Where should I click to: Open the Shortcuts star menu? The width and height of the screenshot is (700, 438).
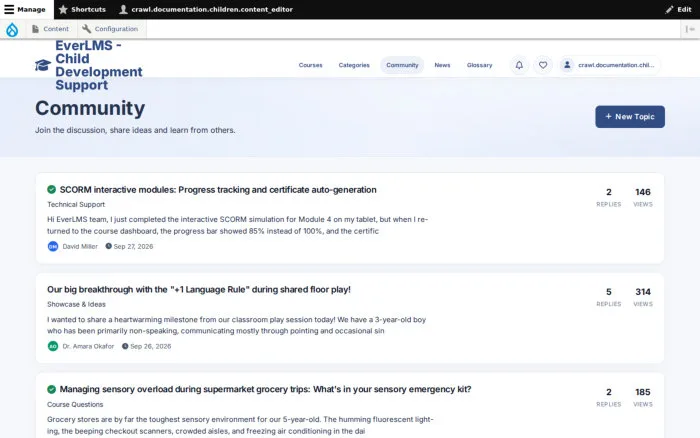(82, 9)
